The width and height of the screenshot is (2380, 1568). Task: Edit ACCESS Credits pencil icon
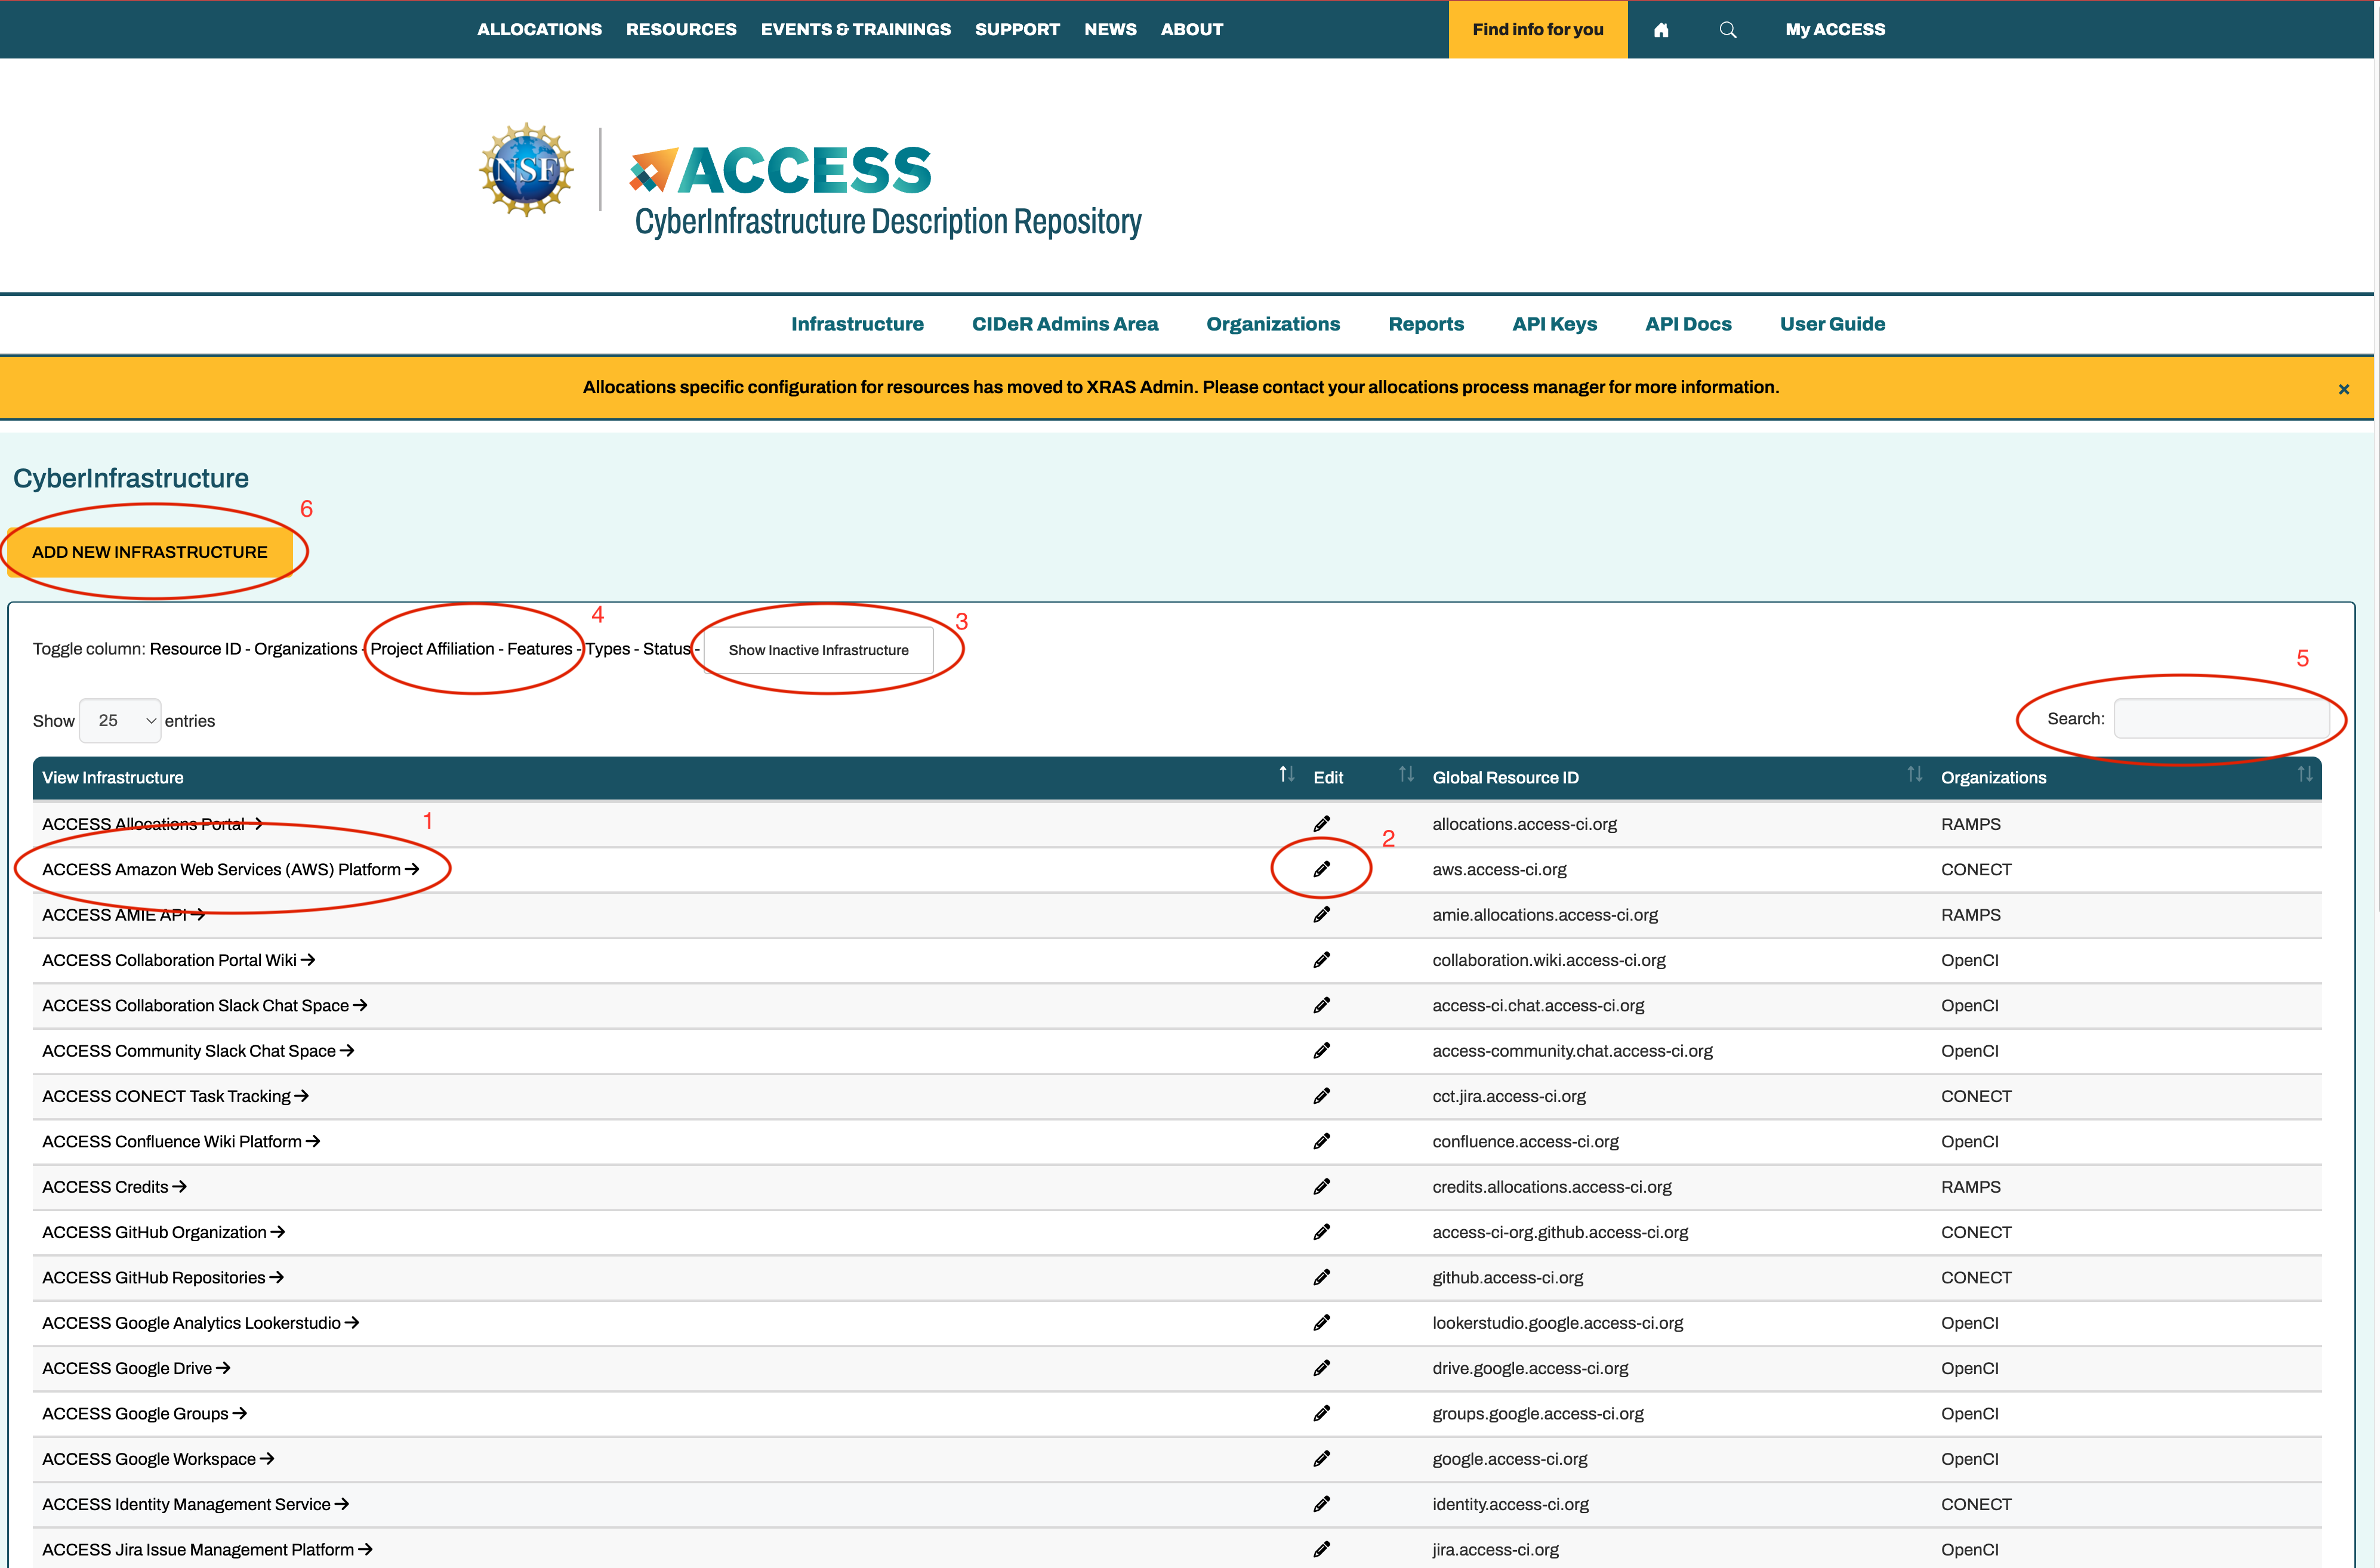(x=1322, y=1187)
